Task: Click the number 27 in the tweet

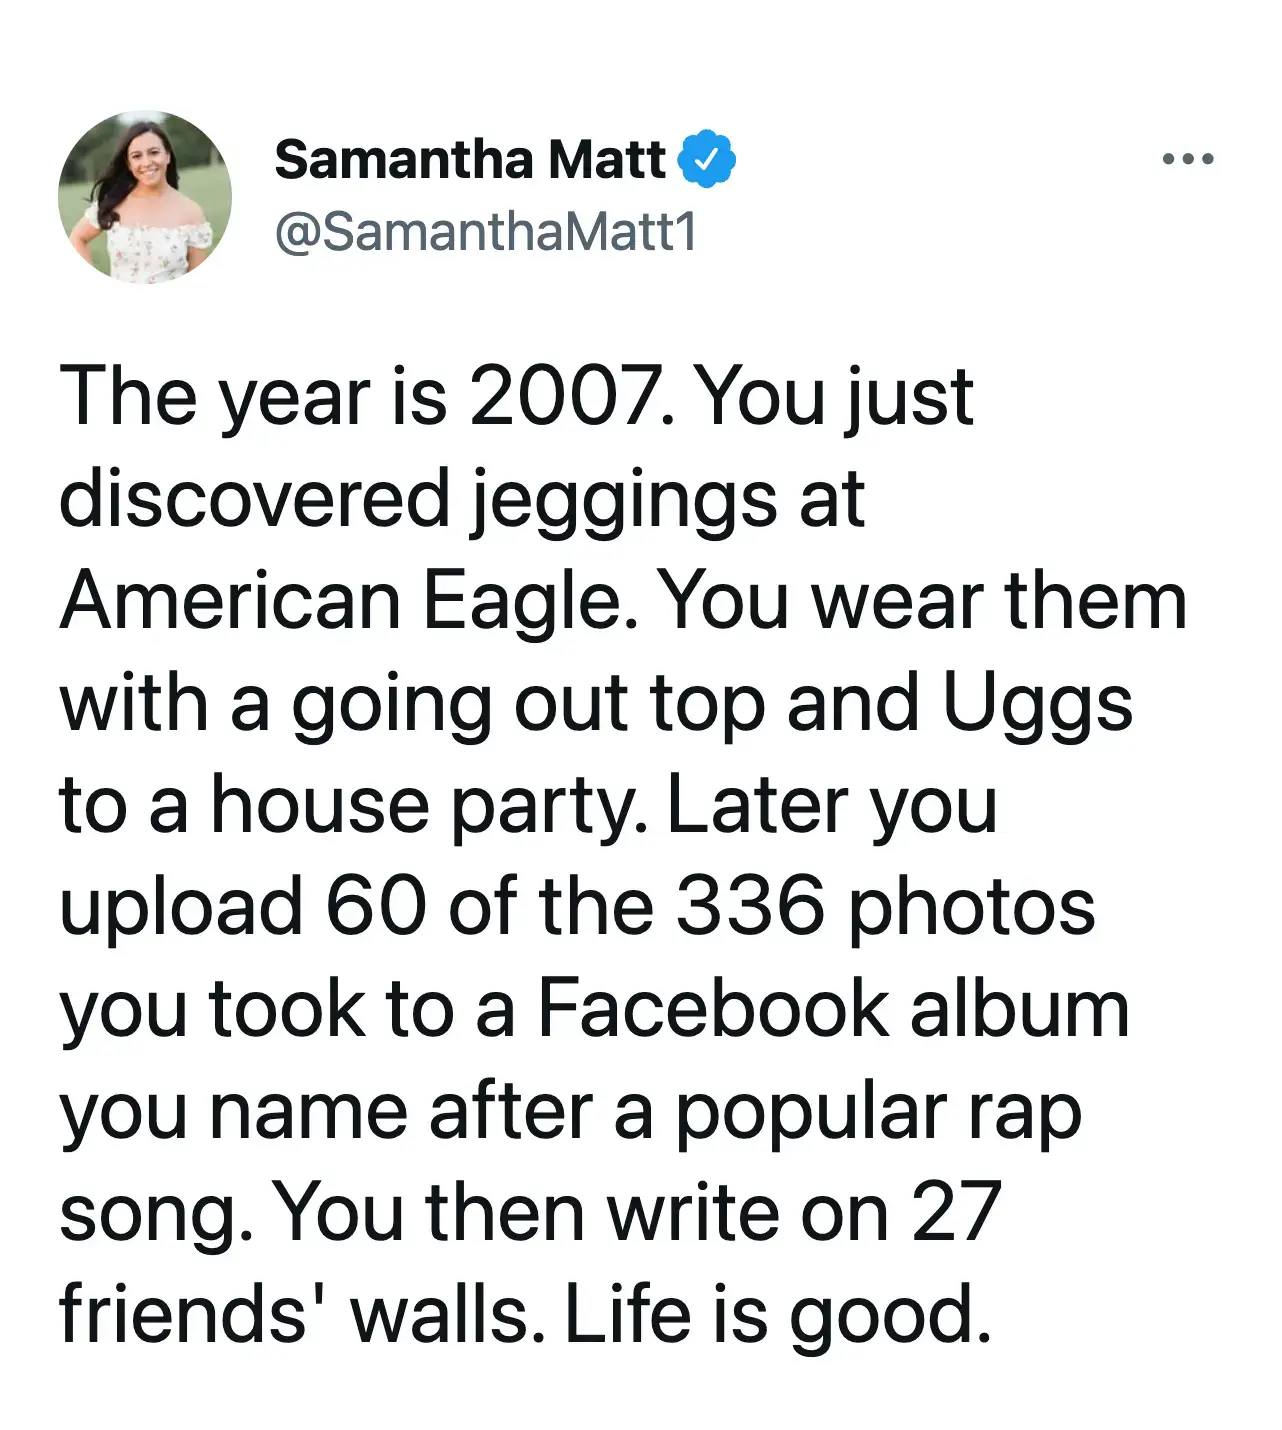Action: [x=956, y=1214]
